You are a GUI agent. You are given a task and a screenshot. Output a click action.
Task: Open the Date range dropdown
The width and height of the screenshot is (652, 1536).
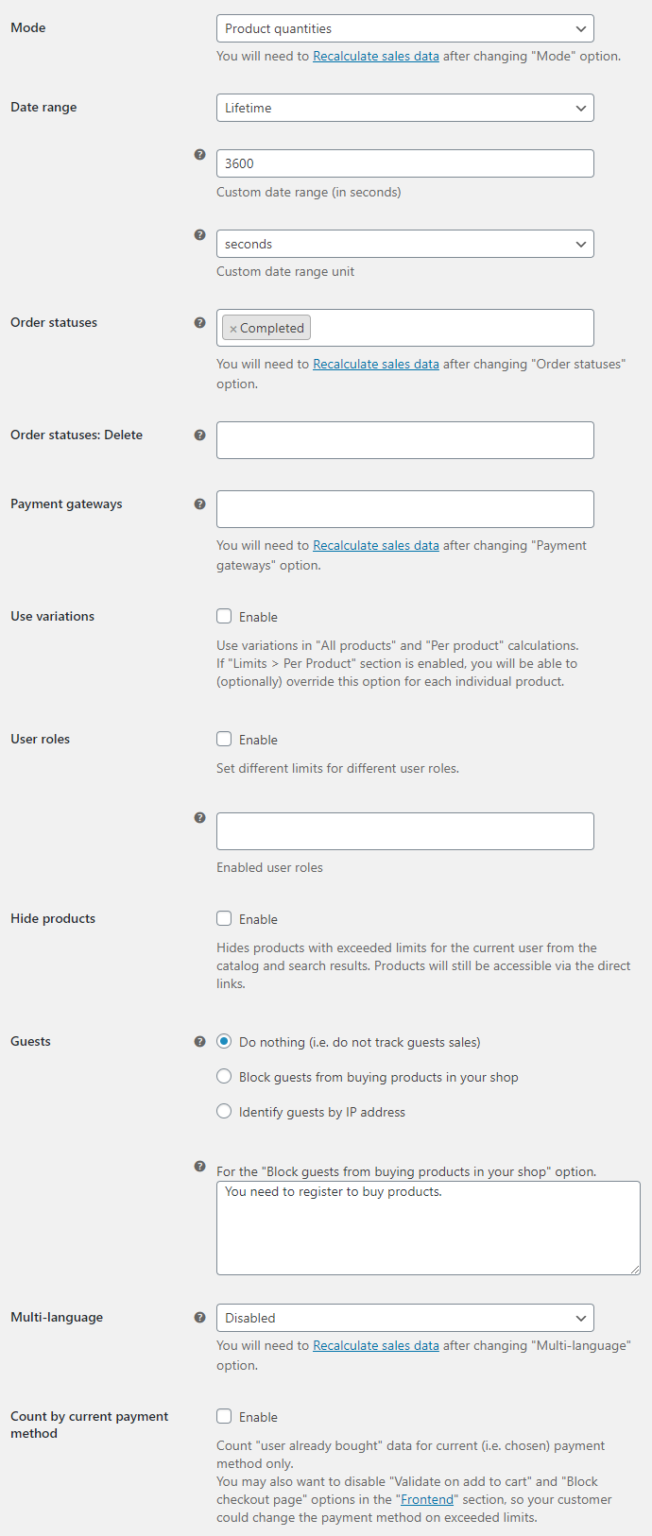405,107
